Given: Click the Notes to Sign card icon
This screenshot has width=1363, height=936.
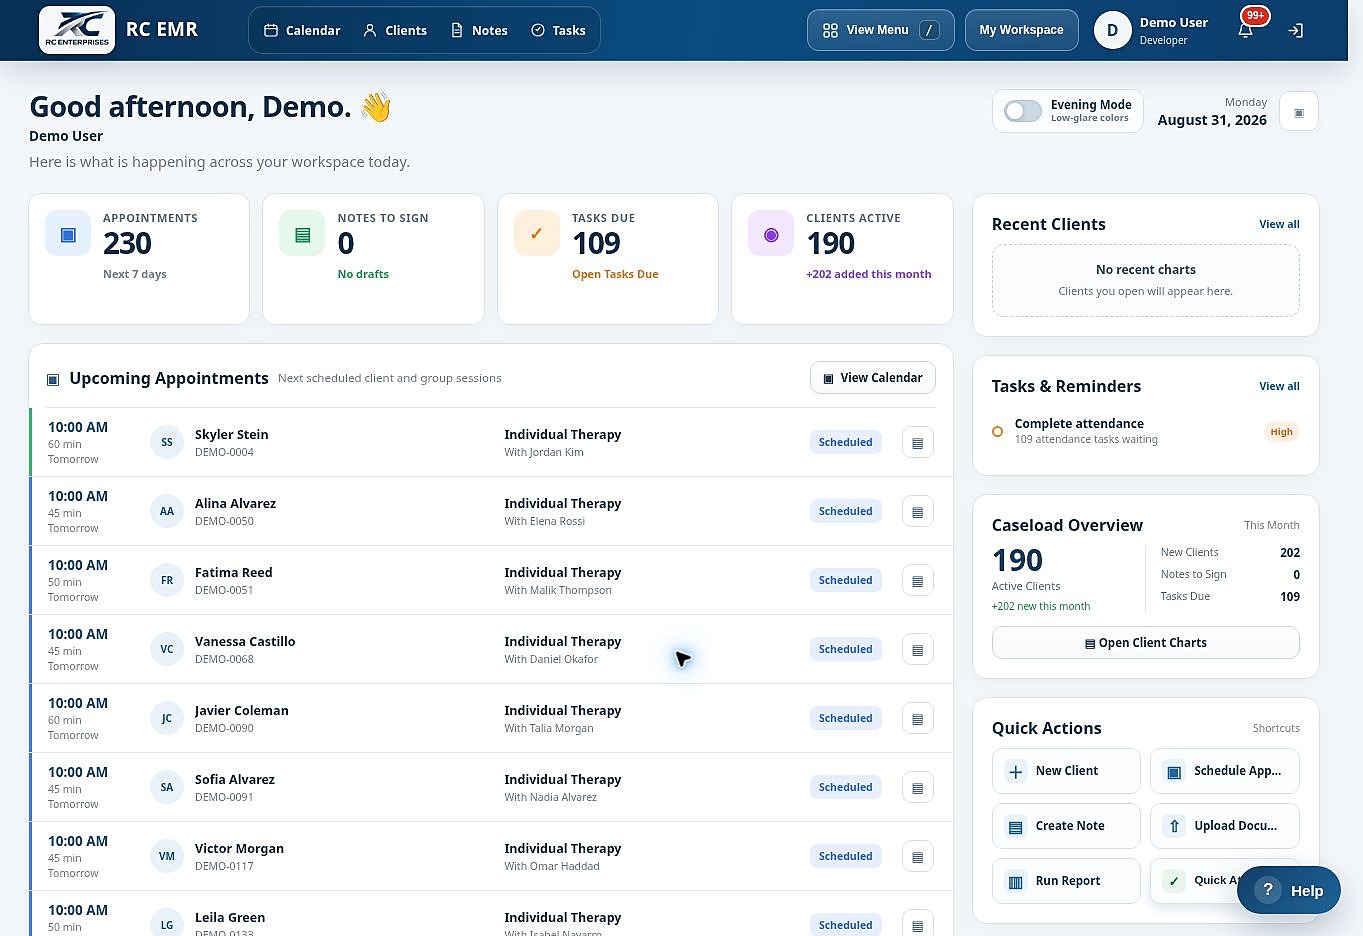Looking at the screenshot, I should (302, 234).
